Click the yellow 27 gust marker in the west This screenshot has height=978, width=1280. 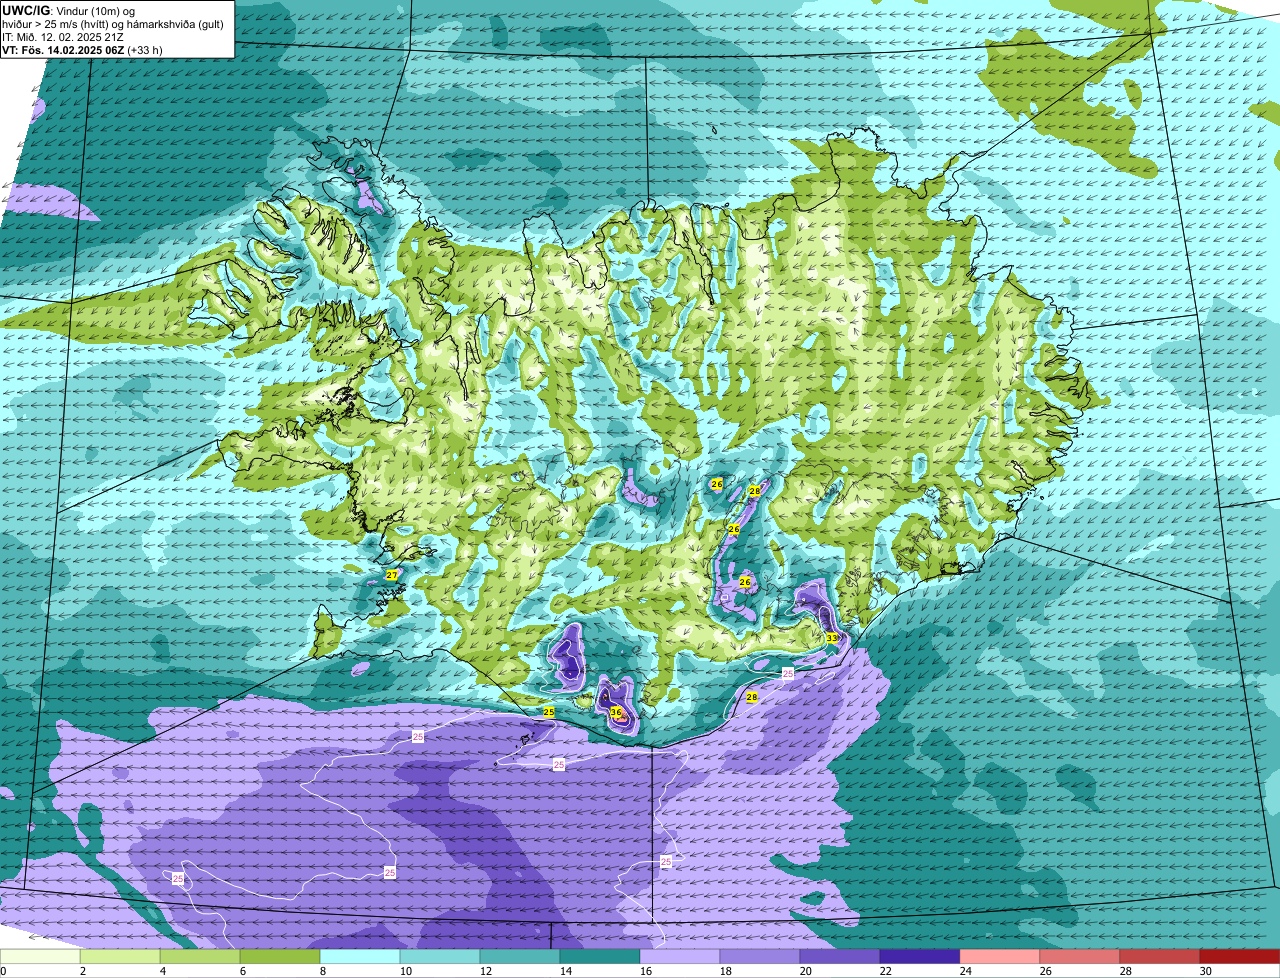tap(392, 575)
